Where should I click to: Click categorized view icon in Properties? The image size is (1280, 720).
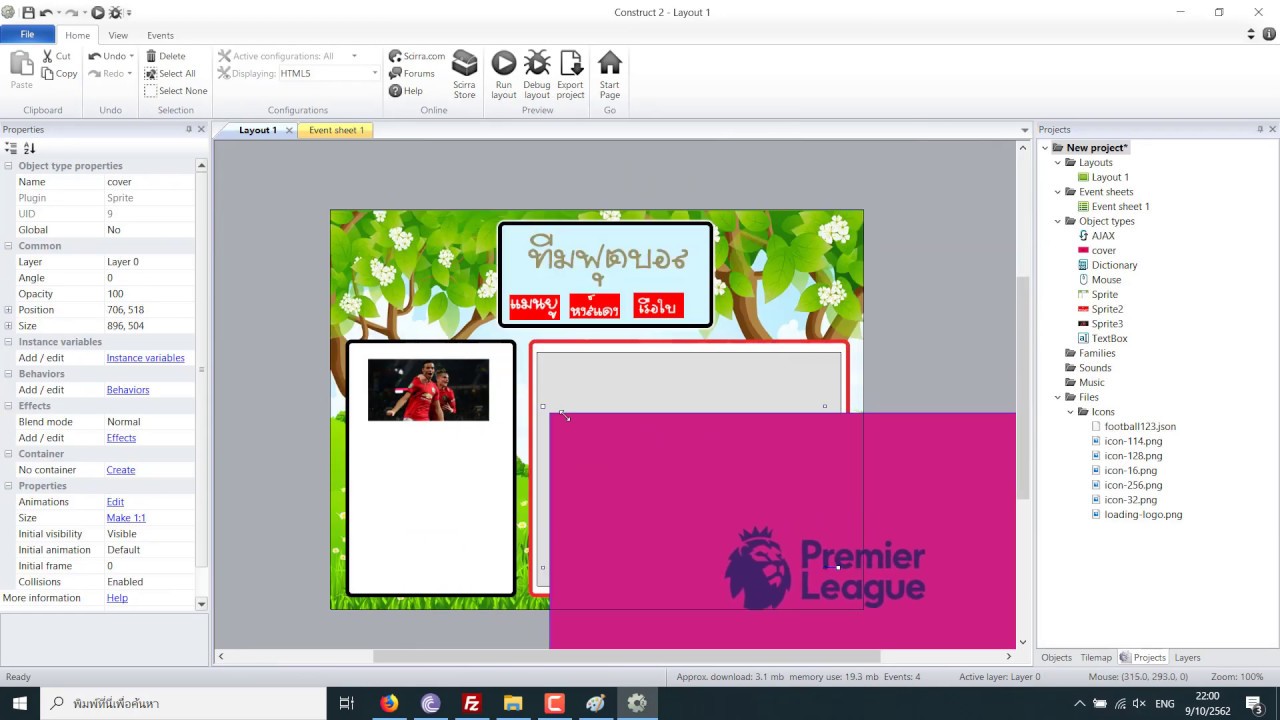point(11,148)
